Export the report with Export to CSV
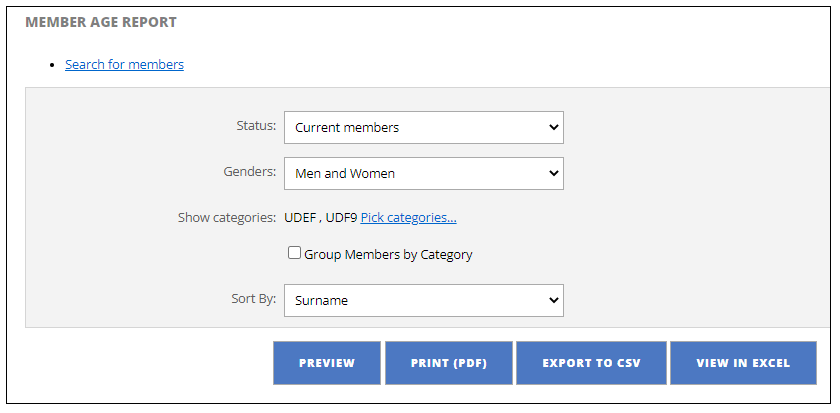 click(x=591, y=363)
